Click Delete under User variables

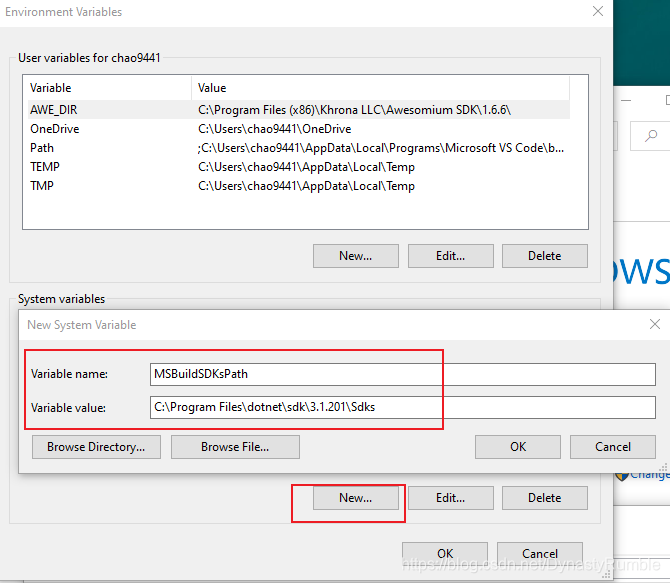coord(544,256)
